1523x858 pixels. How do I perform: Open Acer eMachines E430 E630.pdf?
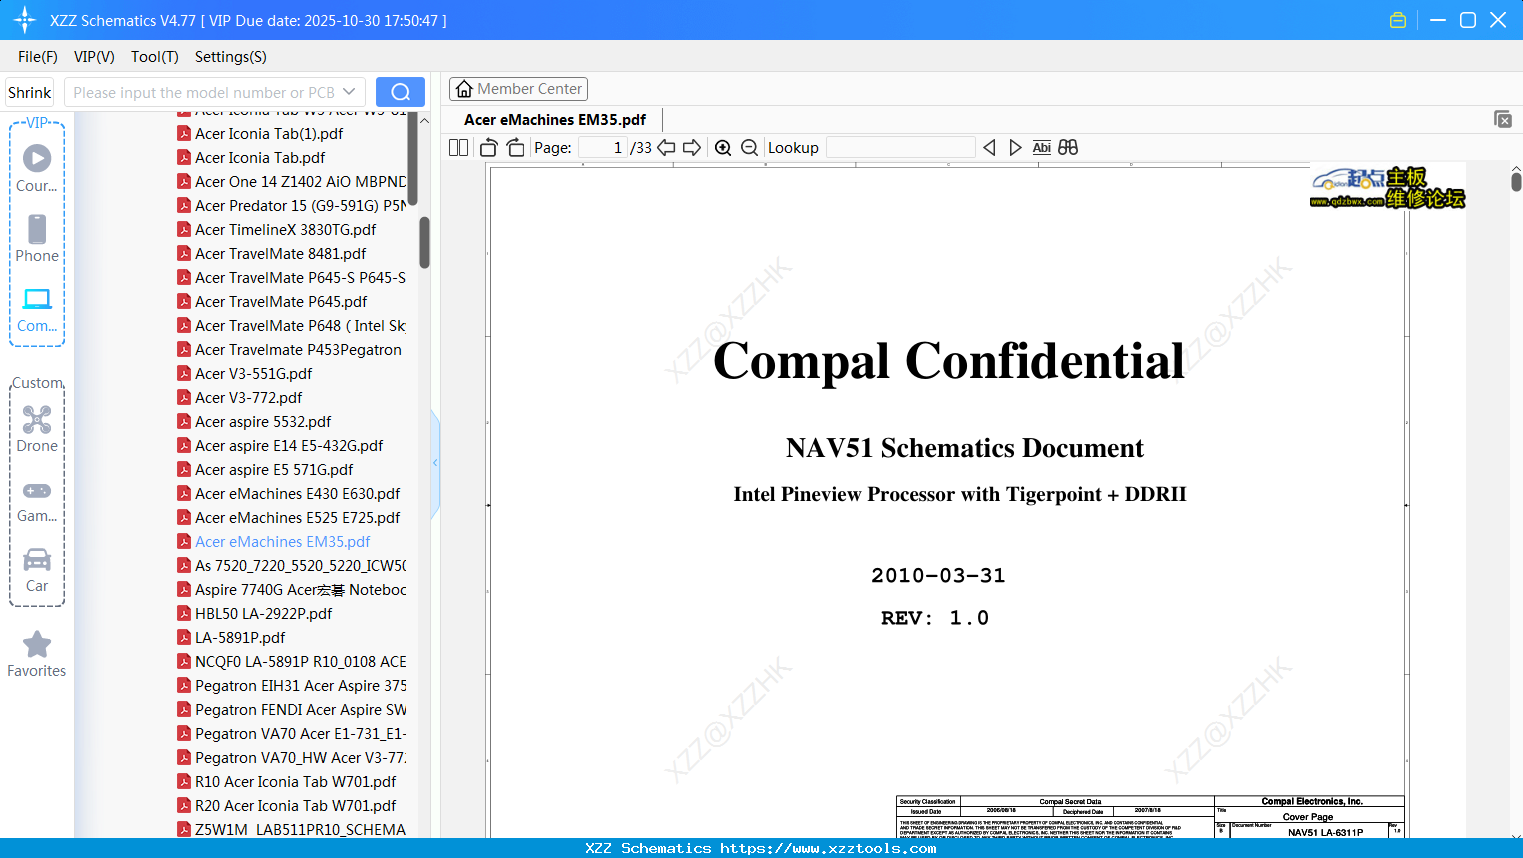298,493
